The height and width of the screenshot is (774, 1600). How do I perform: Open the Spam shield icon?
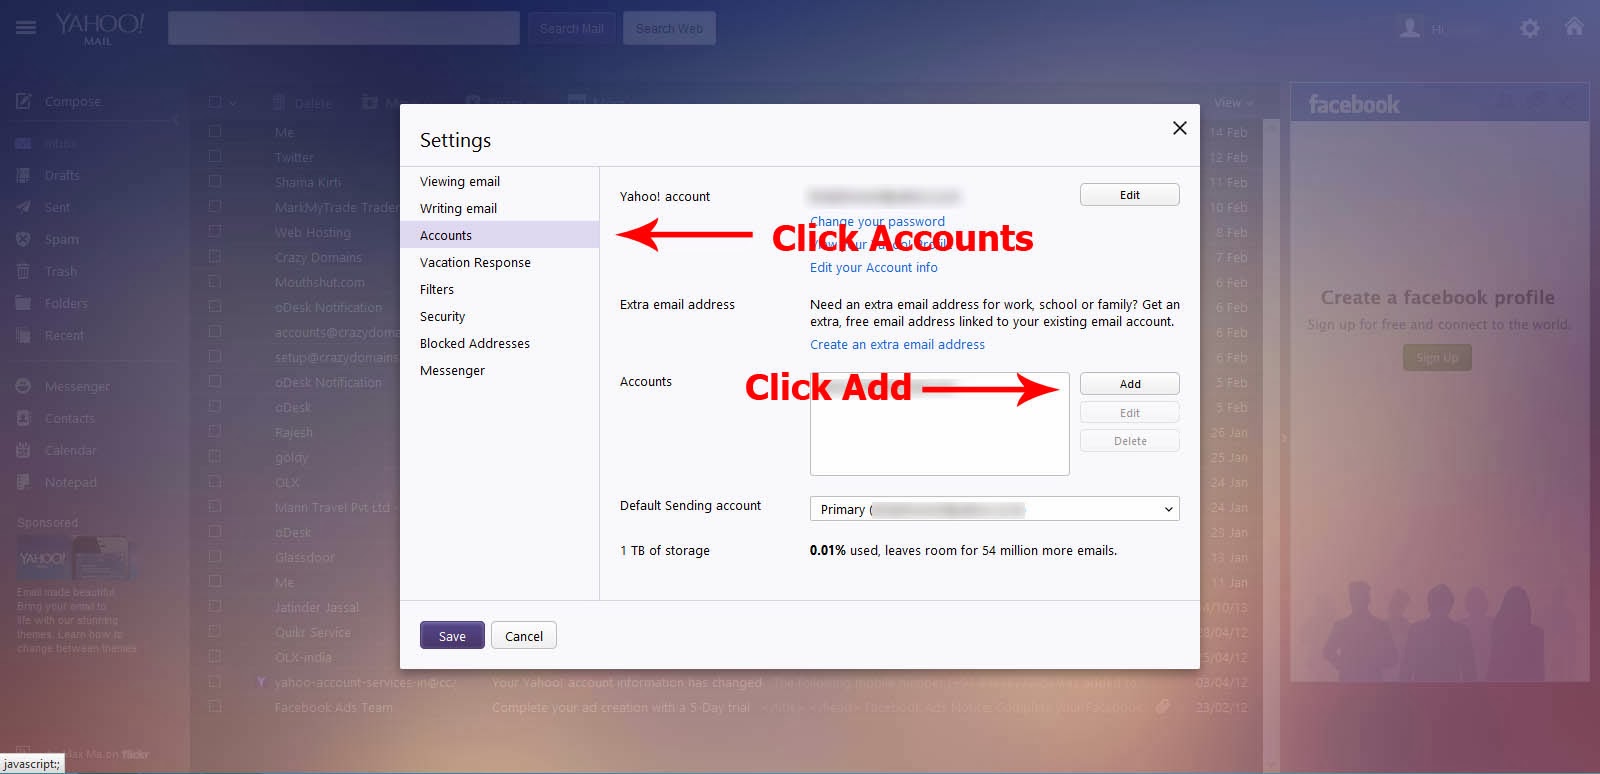point(23,239)
